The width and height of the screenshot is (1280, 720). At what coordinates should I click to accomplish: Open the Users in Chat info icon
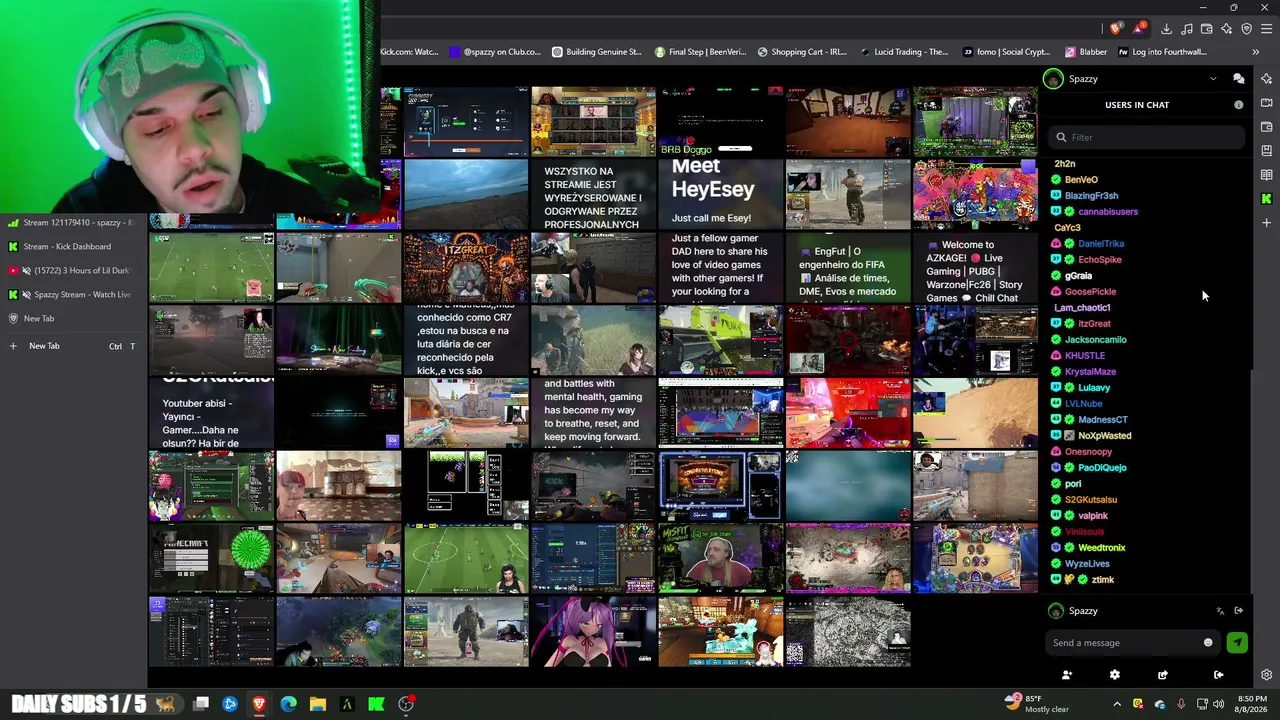click(x=1238, y=105)
